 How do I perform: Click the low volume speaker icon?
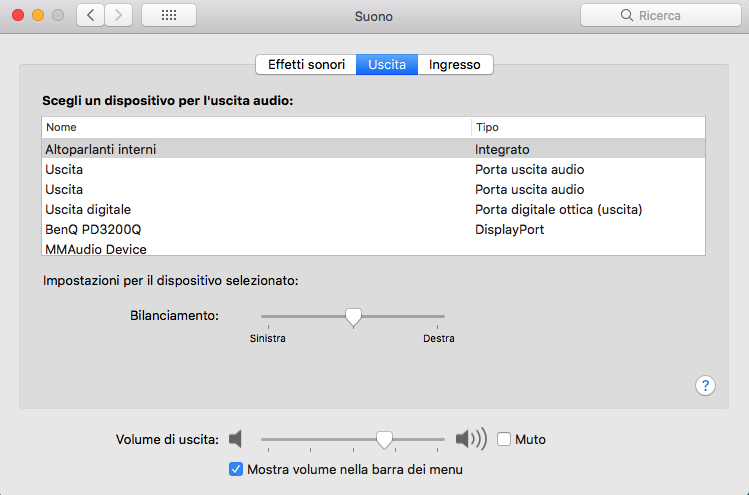pos(235,439)
